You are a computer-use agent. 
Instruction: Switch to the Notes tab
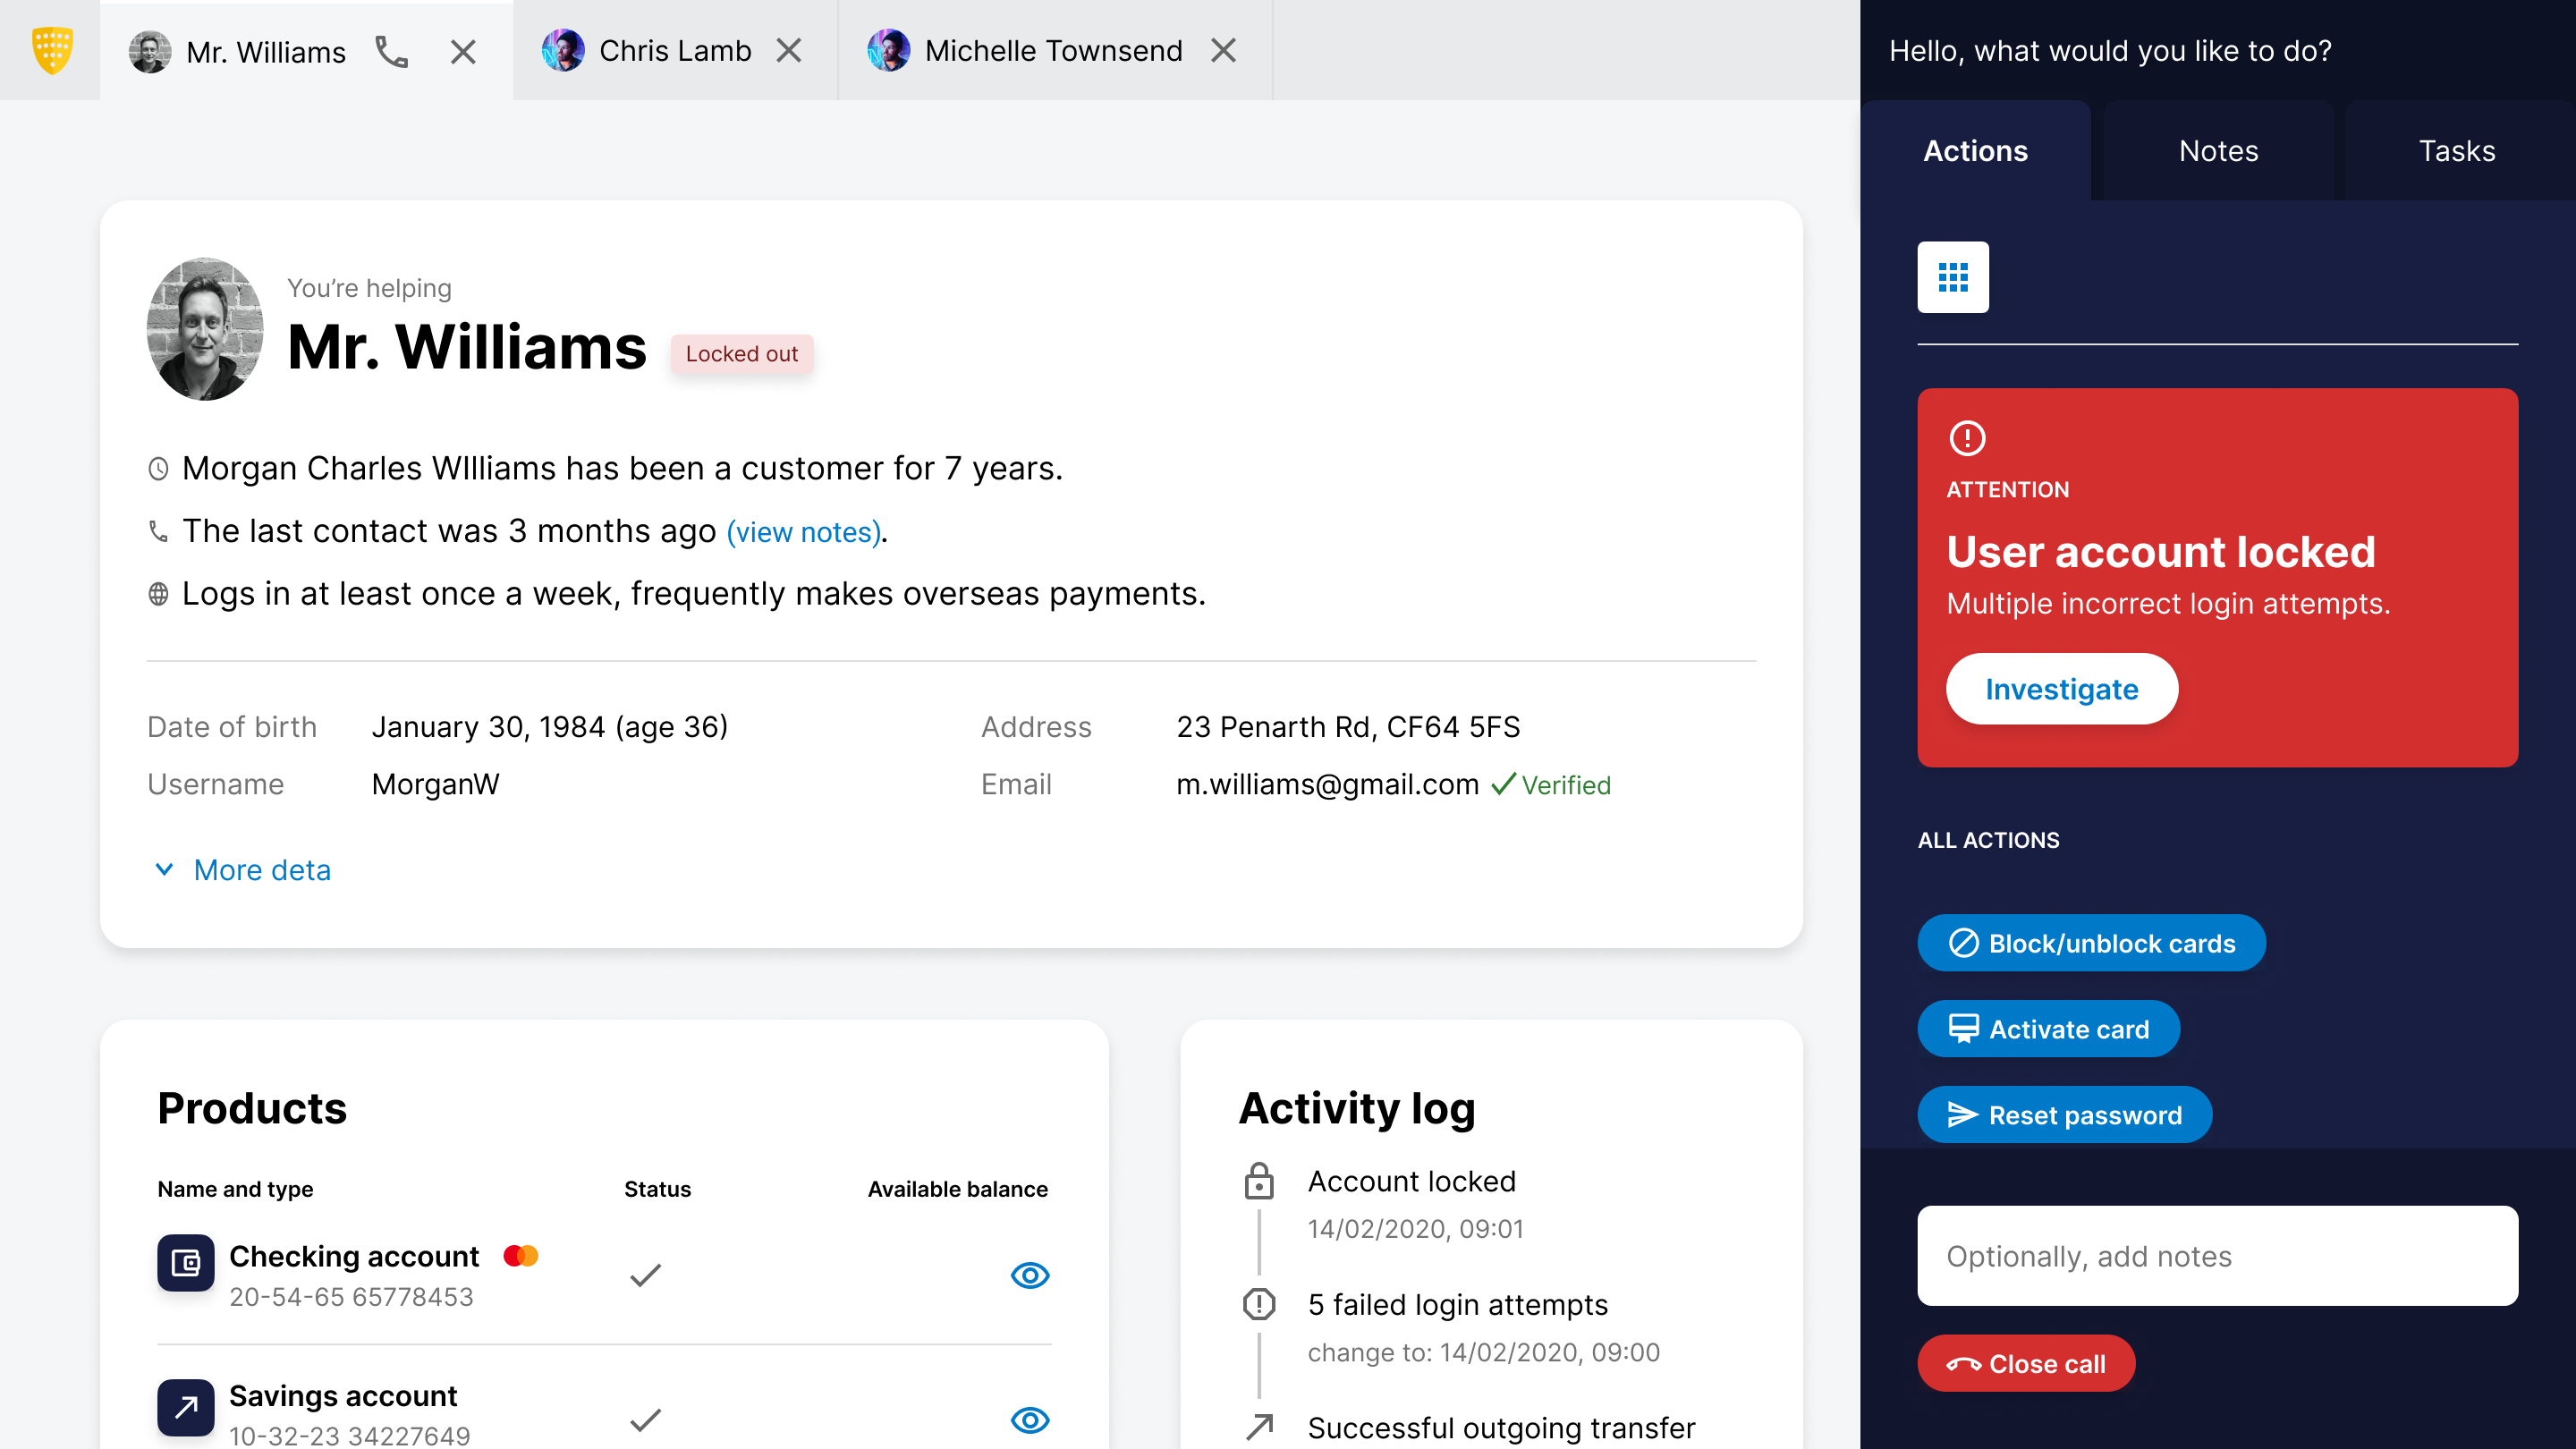[2218, 151]
